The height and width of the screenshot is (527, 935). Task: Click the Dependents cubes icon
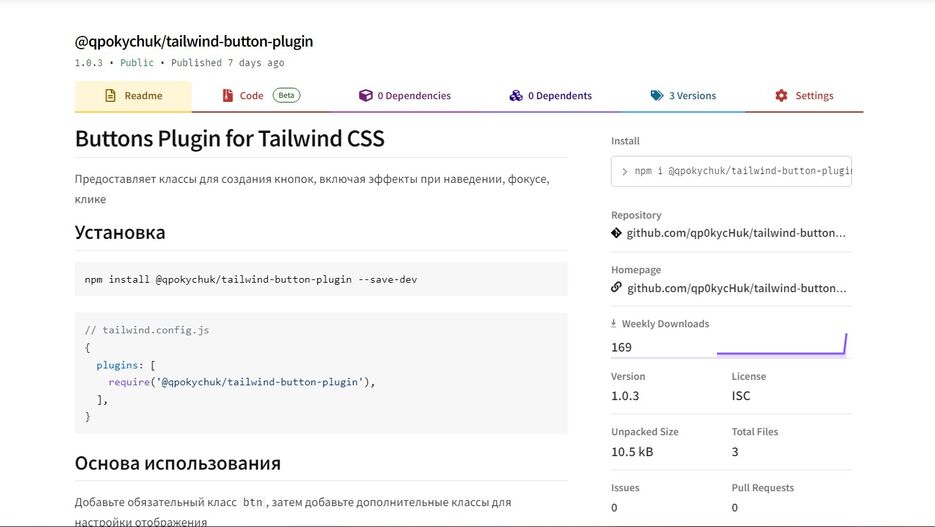tap(516, 95)
